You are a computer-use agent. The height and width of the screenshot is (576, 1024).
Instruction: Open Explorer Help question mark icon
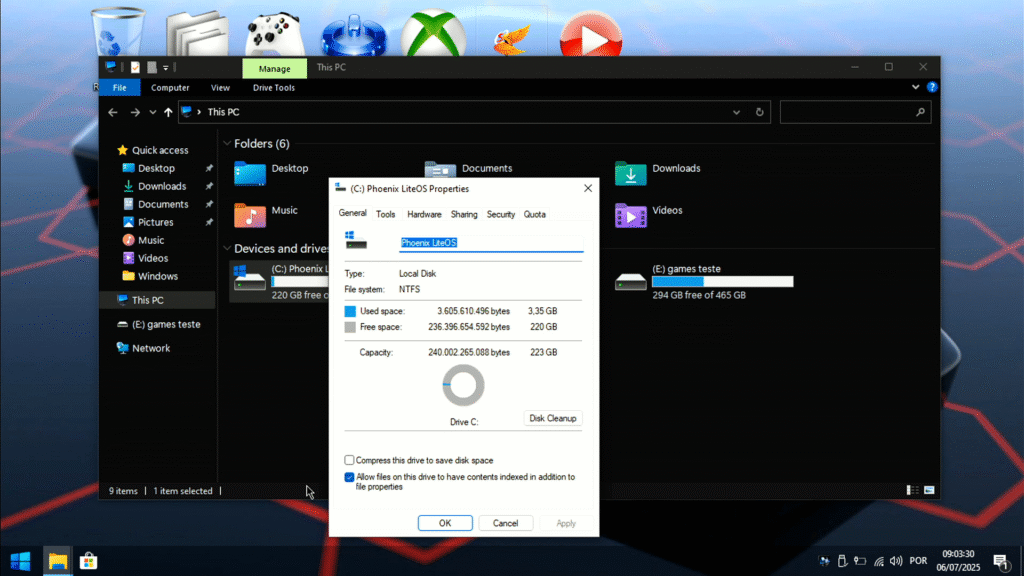click(x=932, y=87)
